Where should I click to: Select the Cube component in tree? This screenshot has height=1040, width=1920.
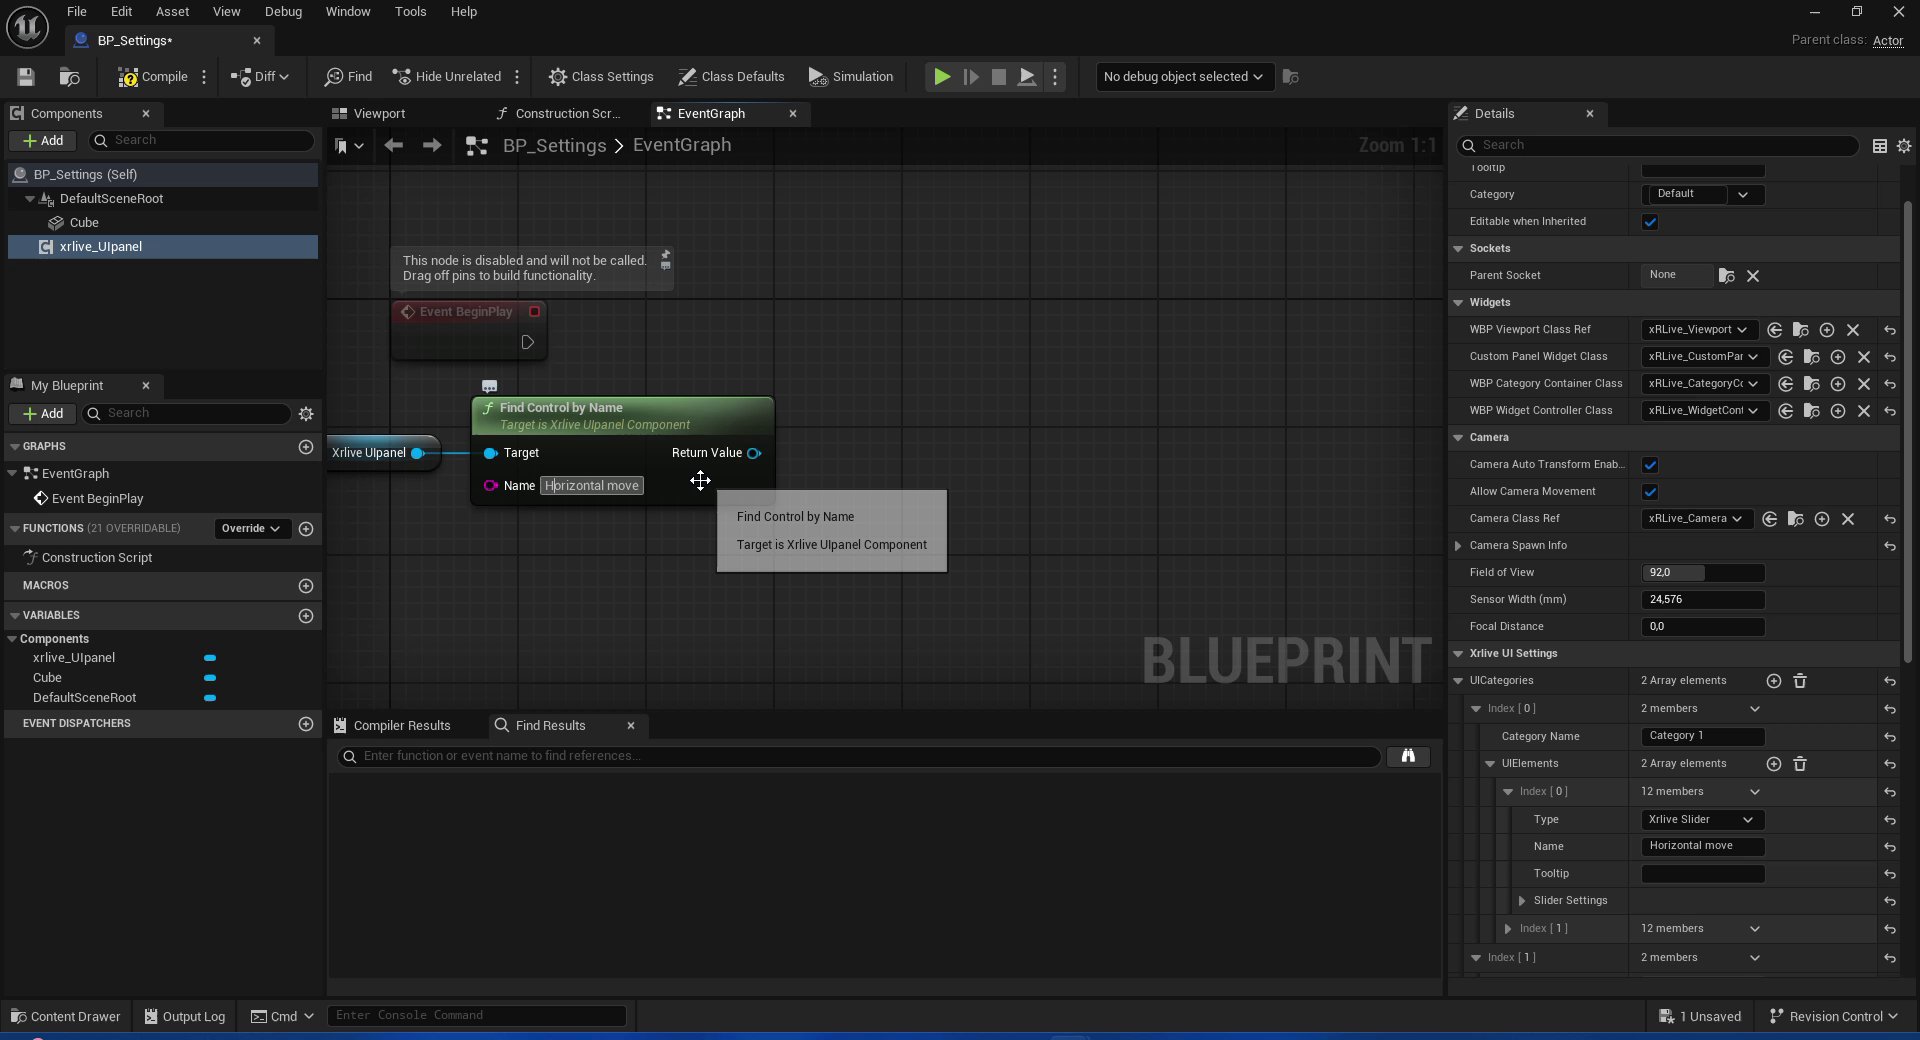84,223
